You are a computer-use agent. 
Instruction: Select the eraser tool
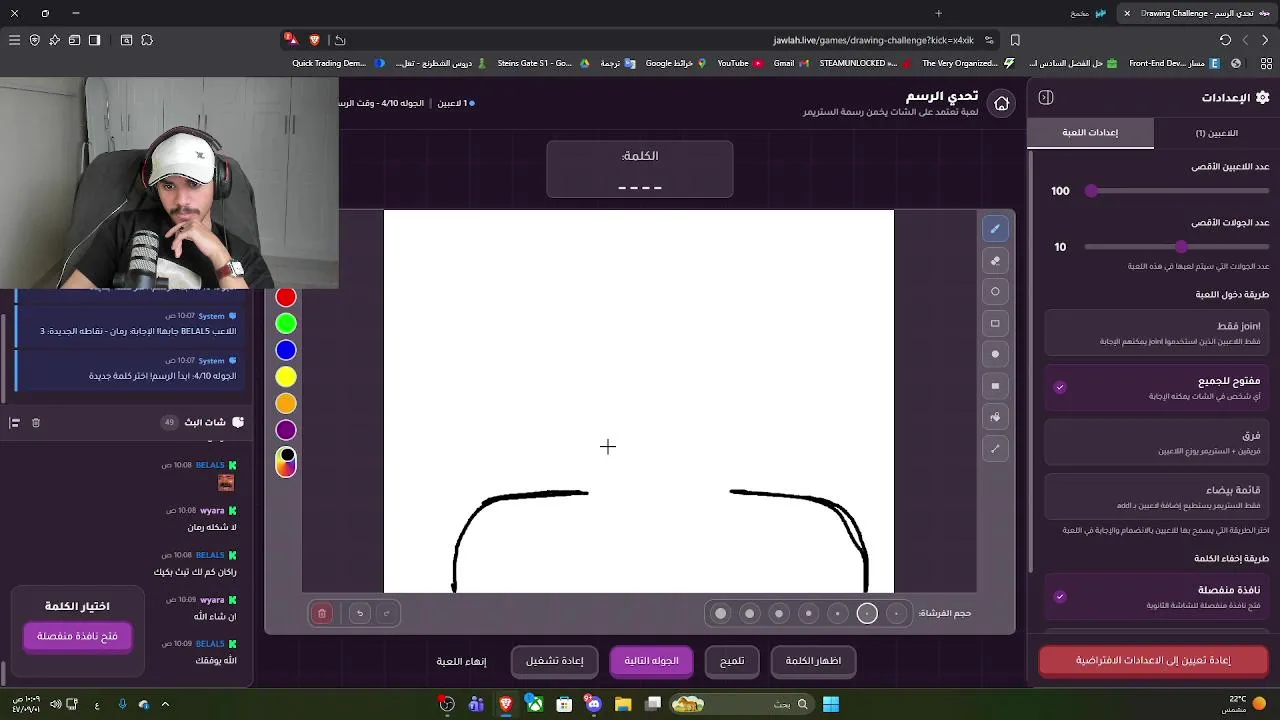click(x=995, y=261)
